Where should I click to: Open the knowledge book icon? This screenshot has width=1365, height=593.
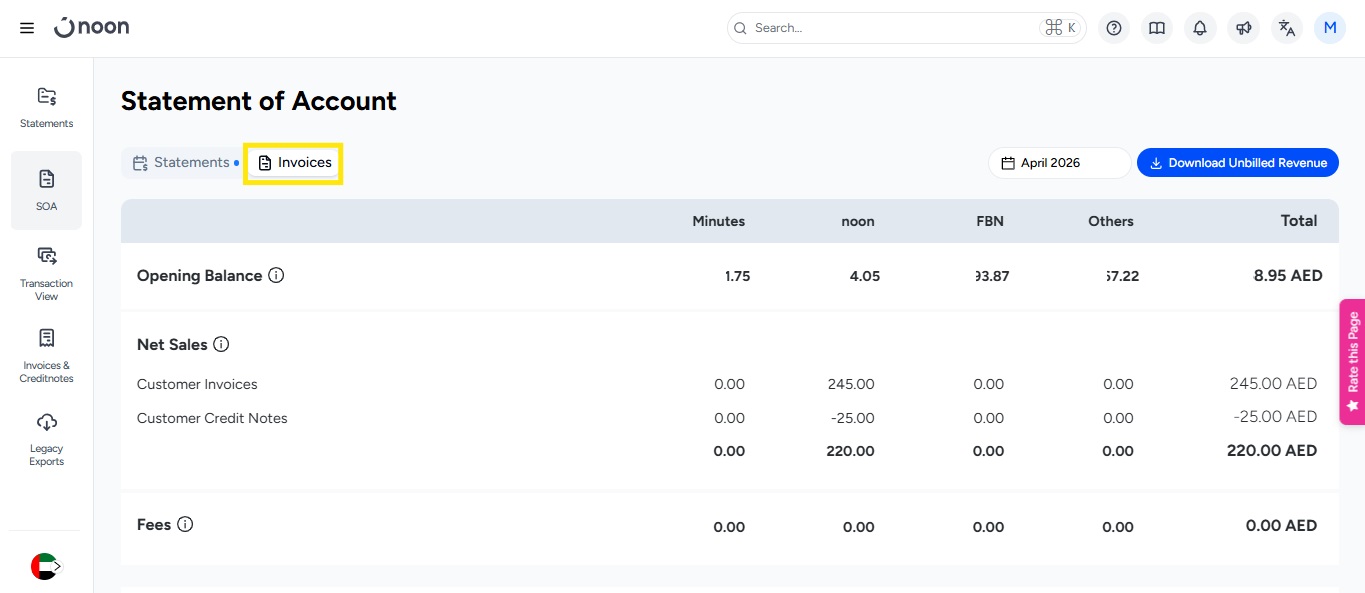[1157, 28]
